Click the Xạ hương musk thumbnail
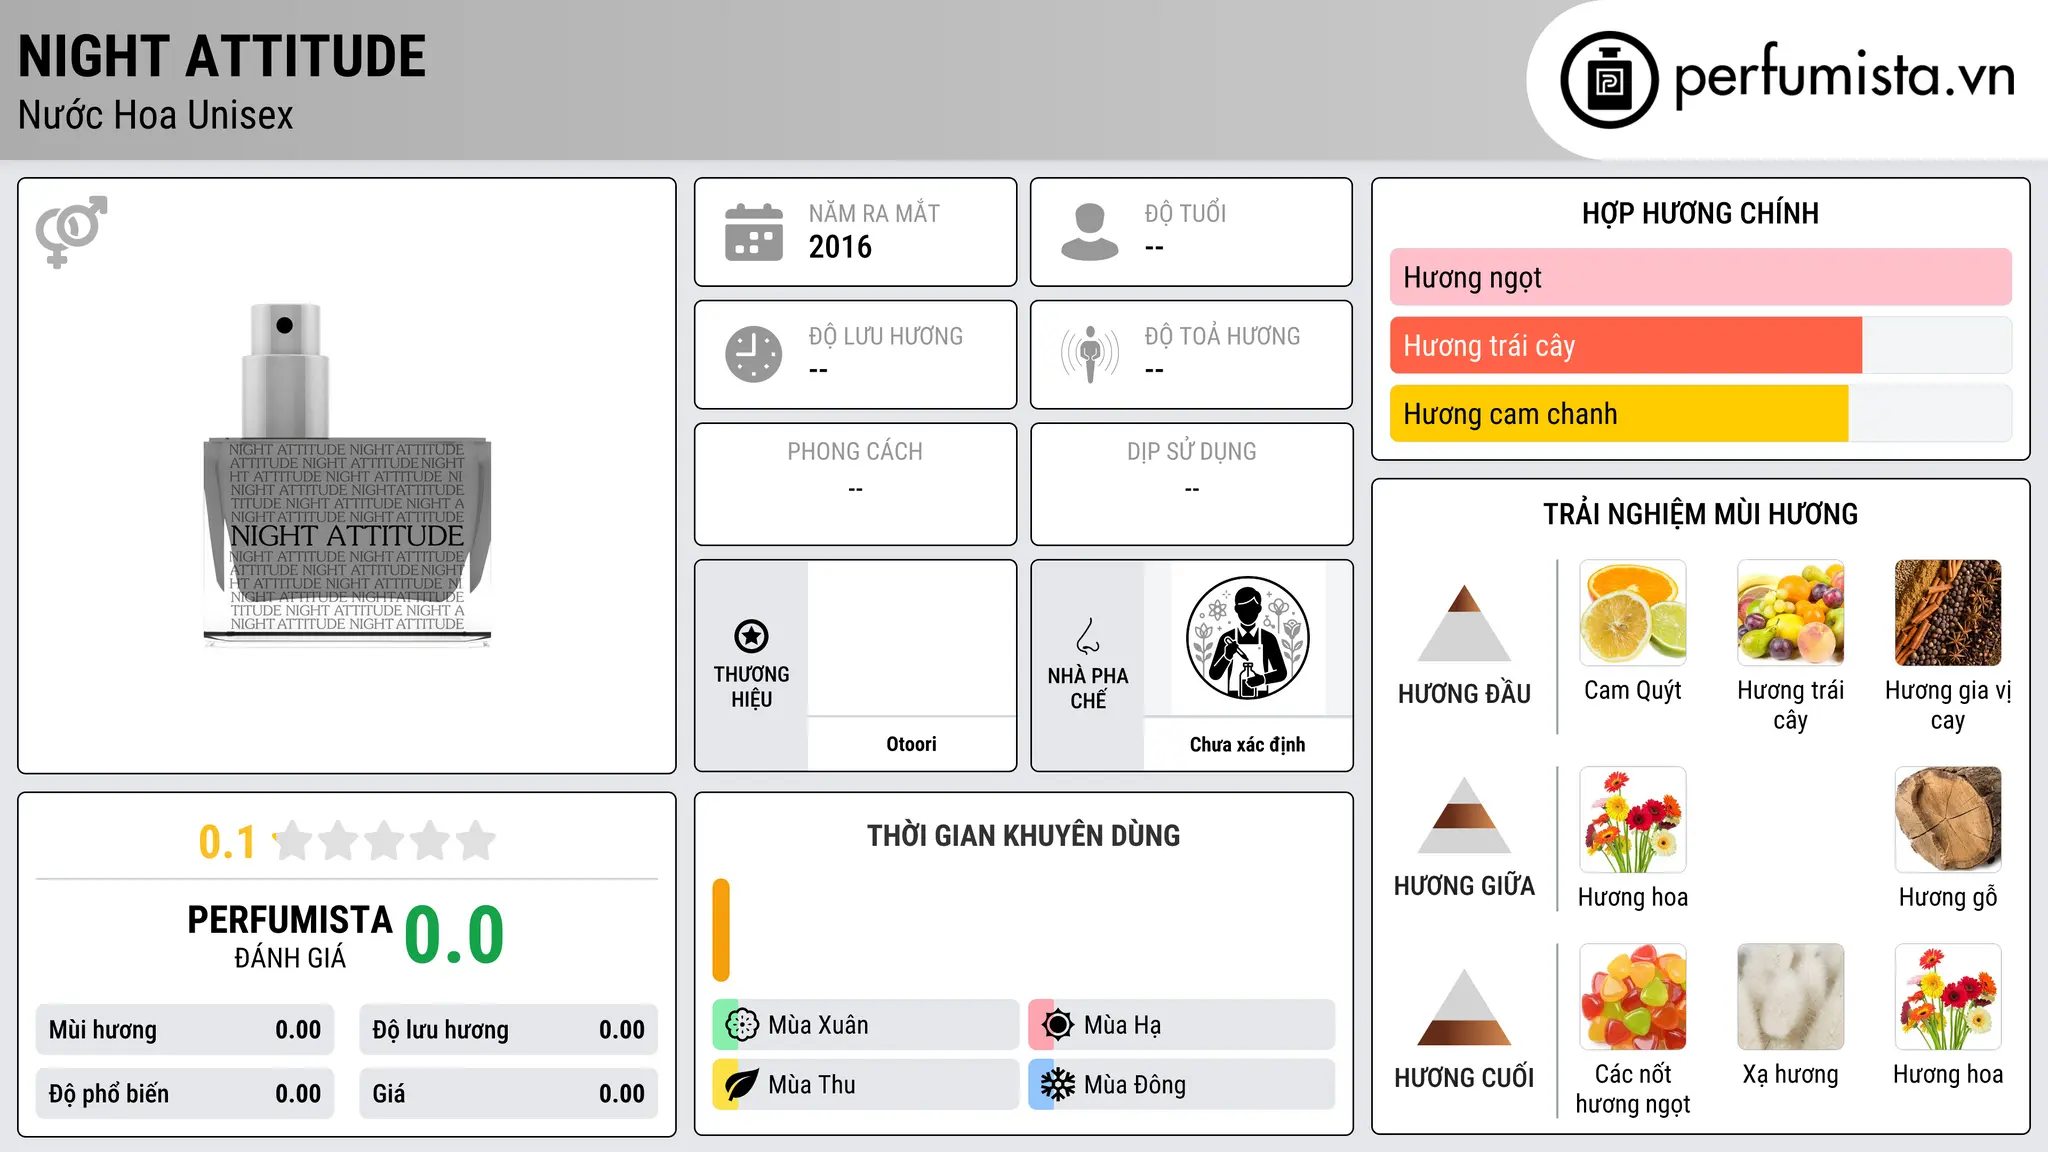This screenshot has height=1152, width=2048. point(1791,997)
